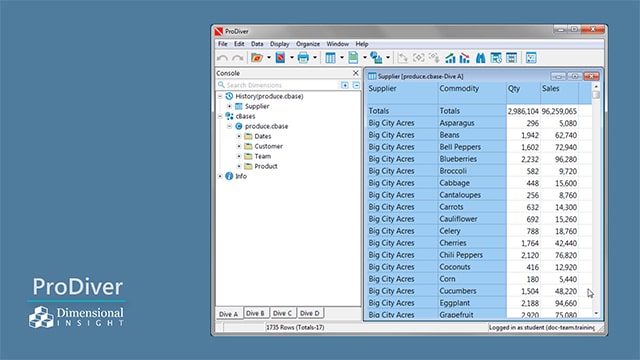Click the sort descending bars icon
The width and height of the screenshot is (640, 360).
coord(465,58)
